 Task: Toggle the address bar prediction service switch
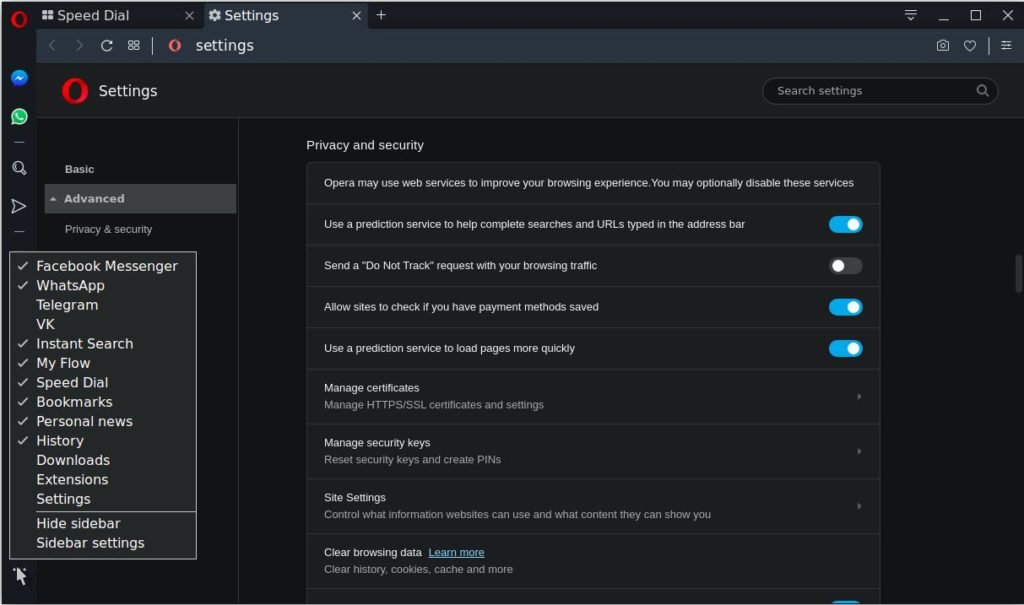click(x=845, y=225)
